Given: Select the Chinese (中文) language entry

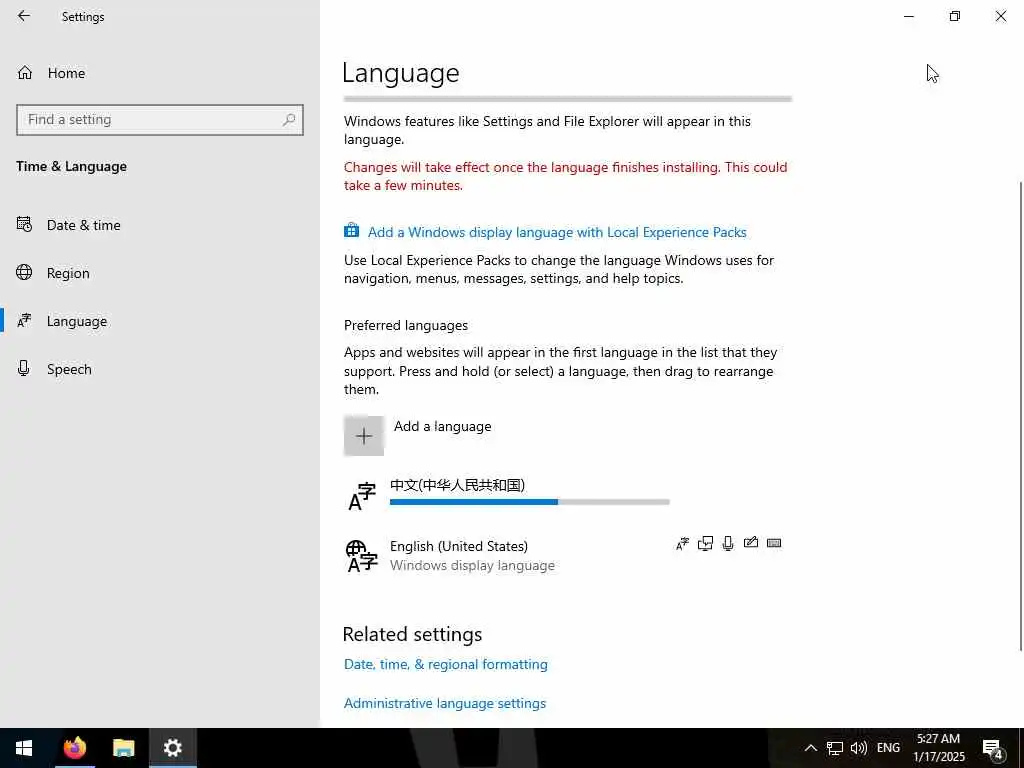Looking at the screenshot, I should [x=507, y=494].
